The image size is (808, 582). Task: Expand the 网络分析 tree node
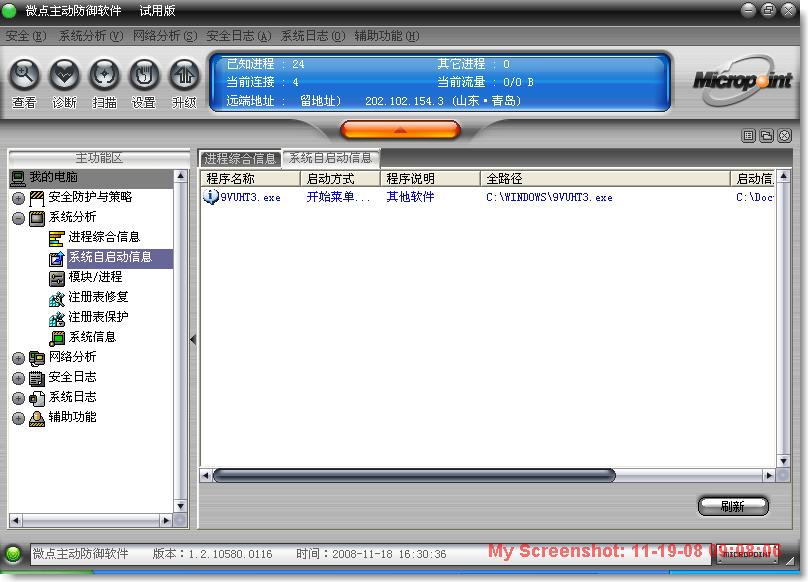click(19, 359)
